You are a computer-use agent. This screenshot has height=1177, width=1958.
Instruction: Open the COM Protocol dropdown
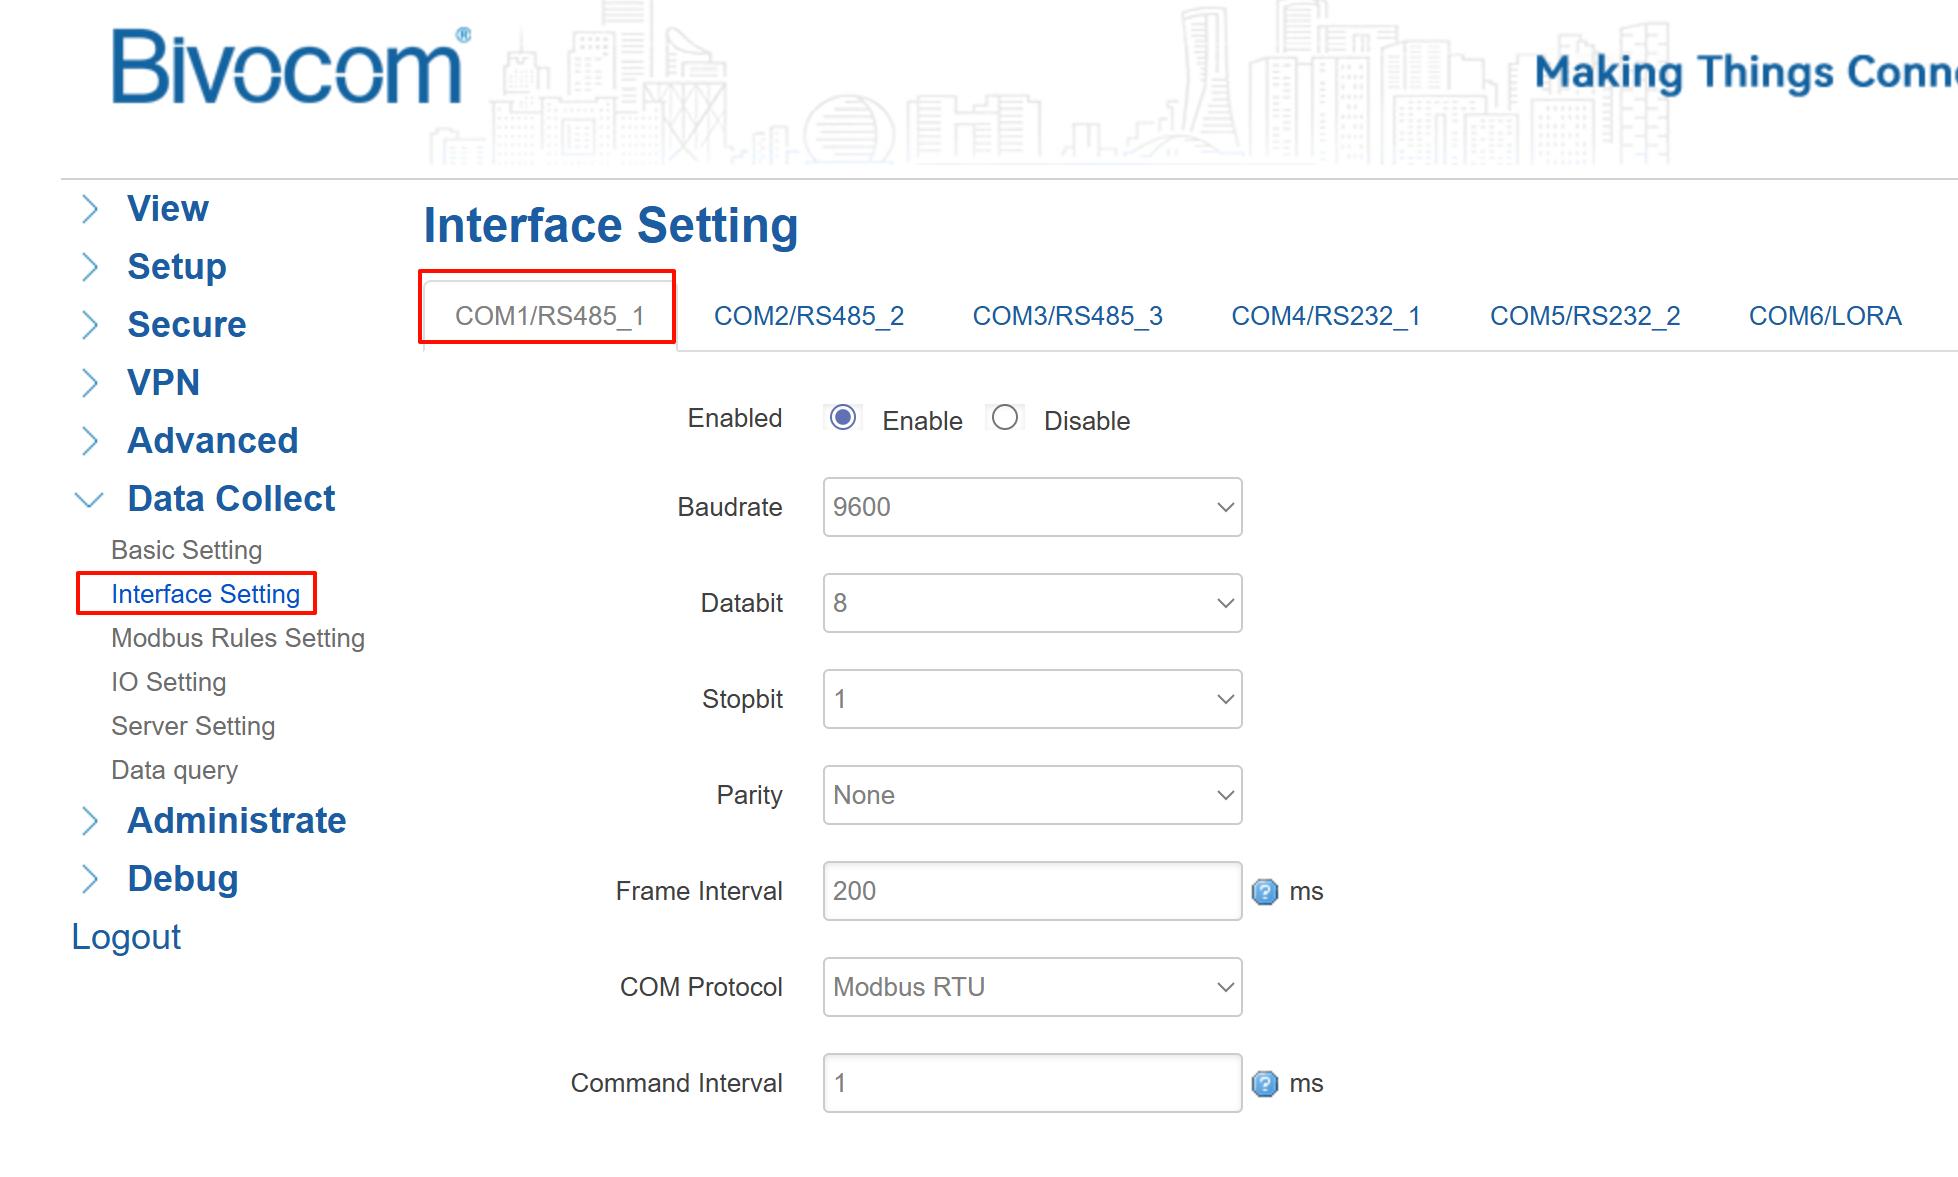1031,987
